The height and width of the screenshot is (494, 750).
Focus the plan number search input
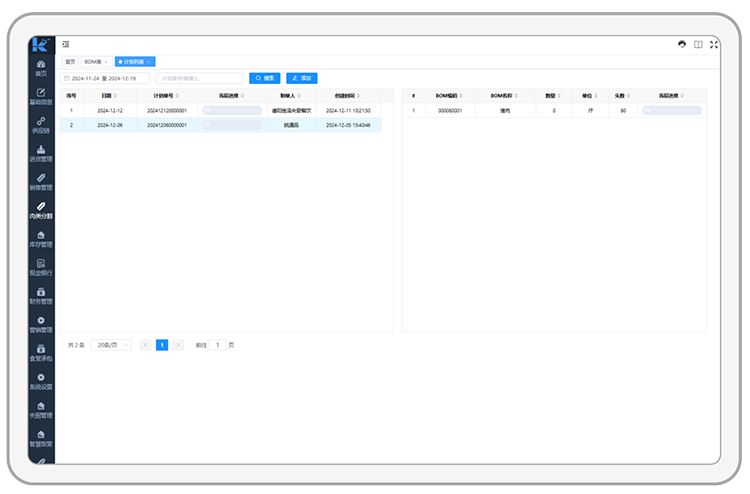(x=199, y=78)
